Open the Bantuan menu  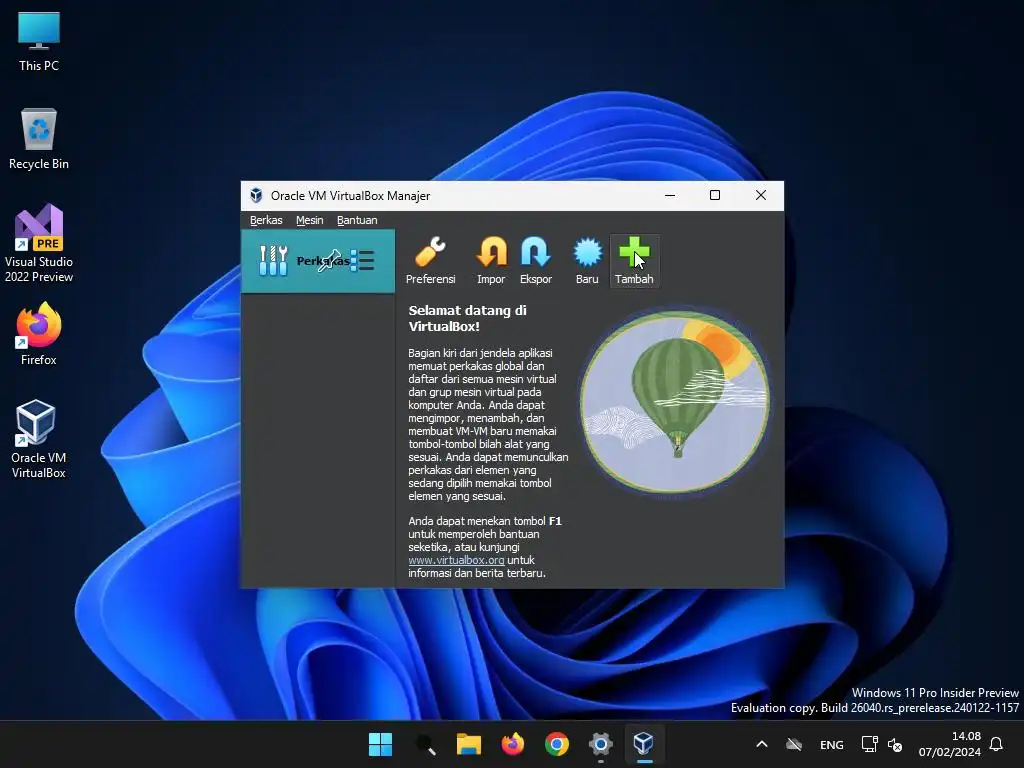tap(357, 220)
